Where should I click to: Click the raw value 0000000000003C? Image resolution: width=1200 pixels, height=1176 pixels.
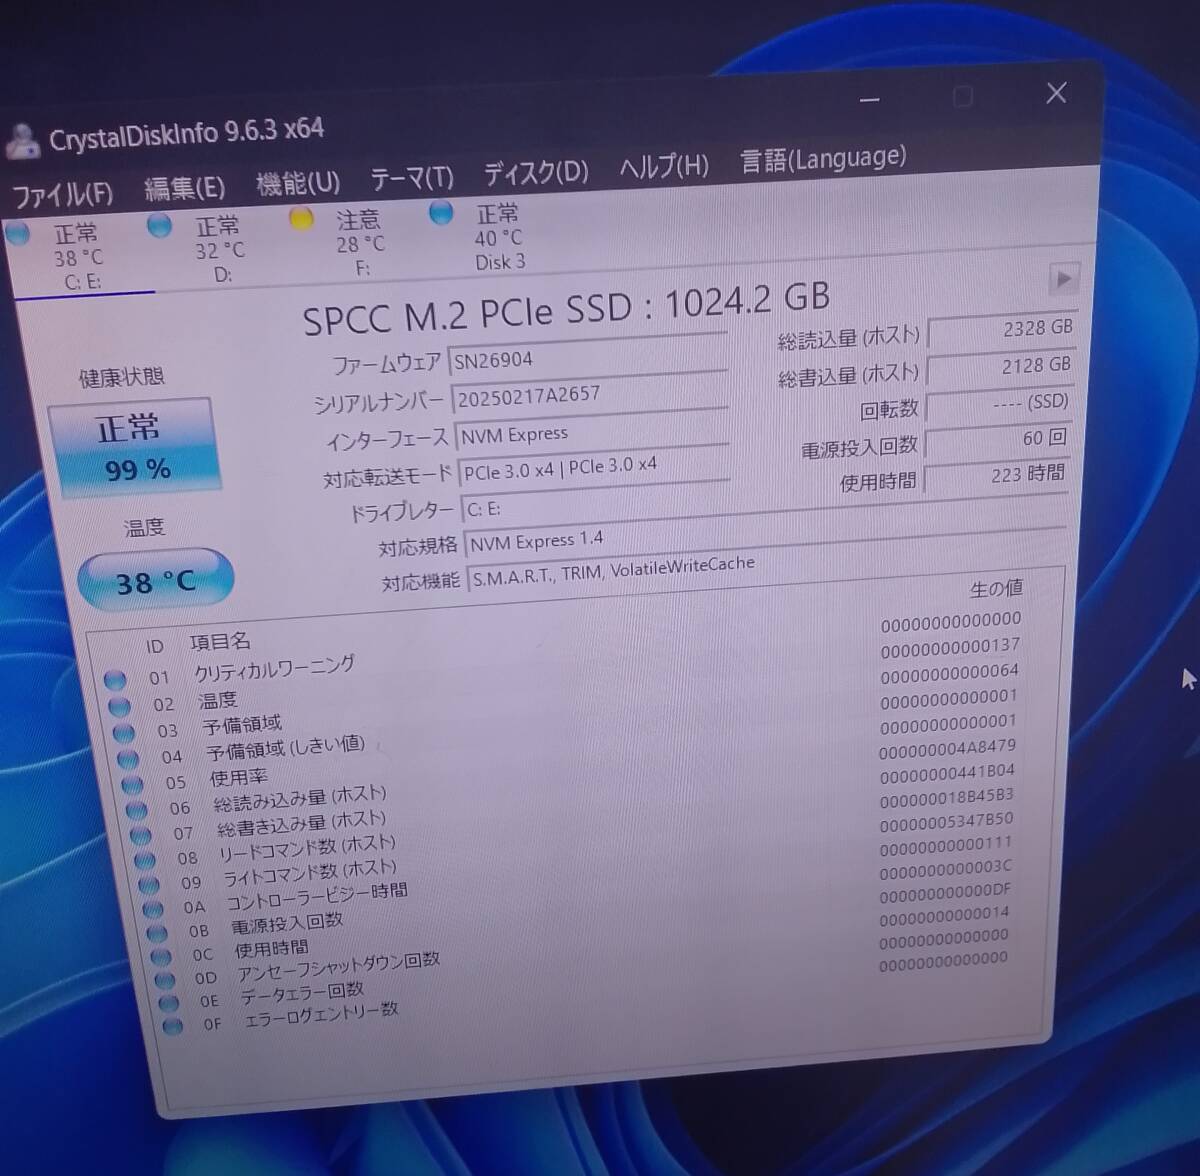(945, 870)
